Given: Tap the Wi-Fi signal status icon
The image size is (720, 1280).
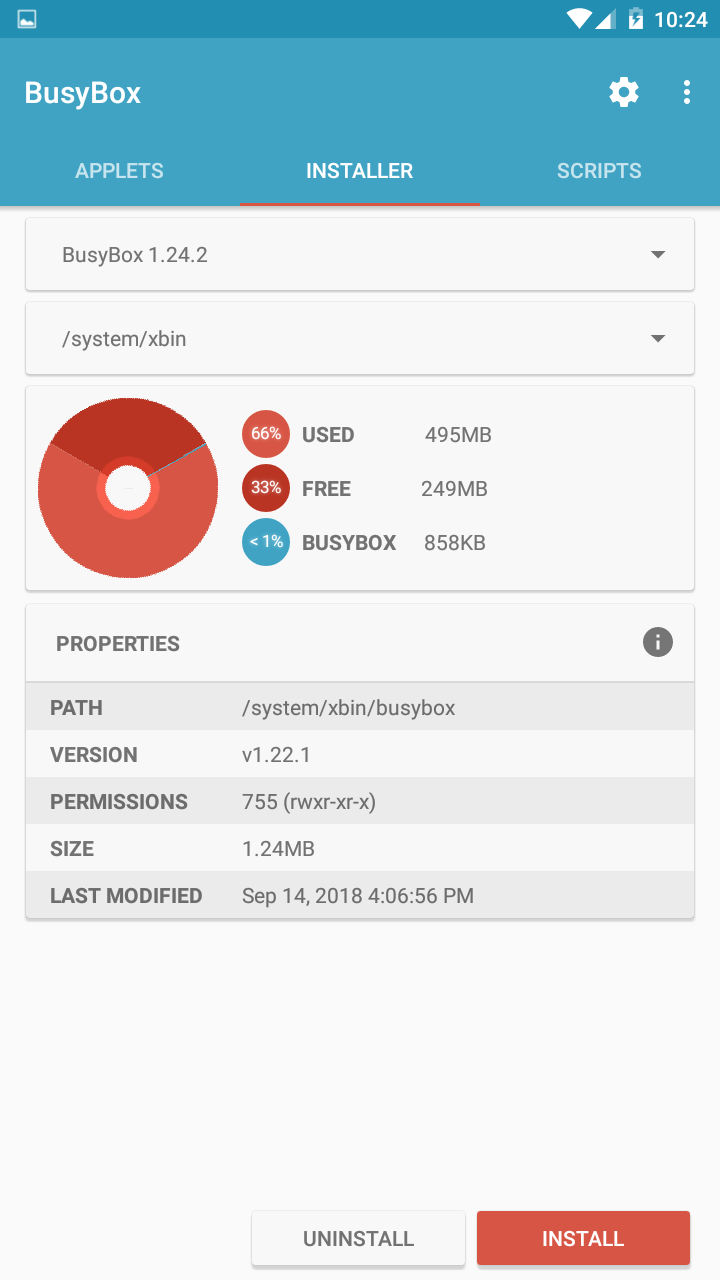Looking at the screenshot, I should coord(578,19).
